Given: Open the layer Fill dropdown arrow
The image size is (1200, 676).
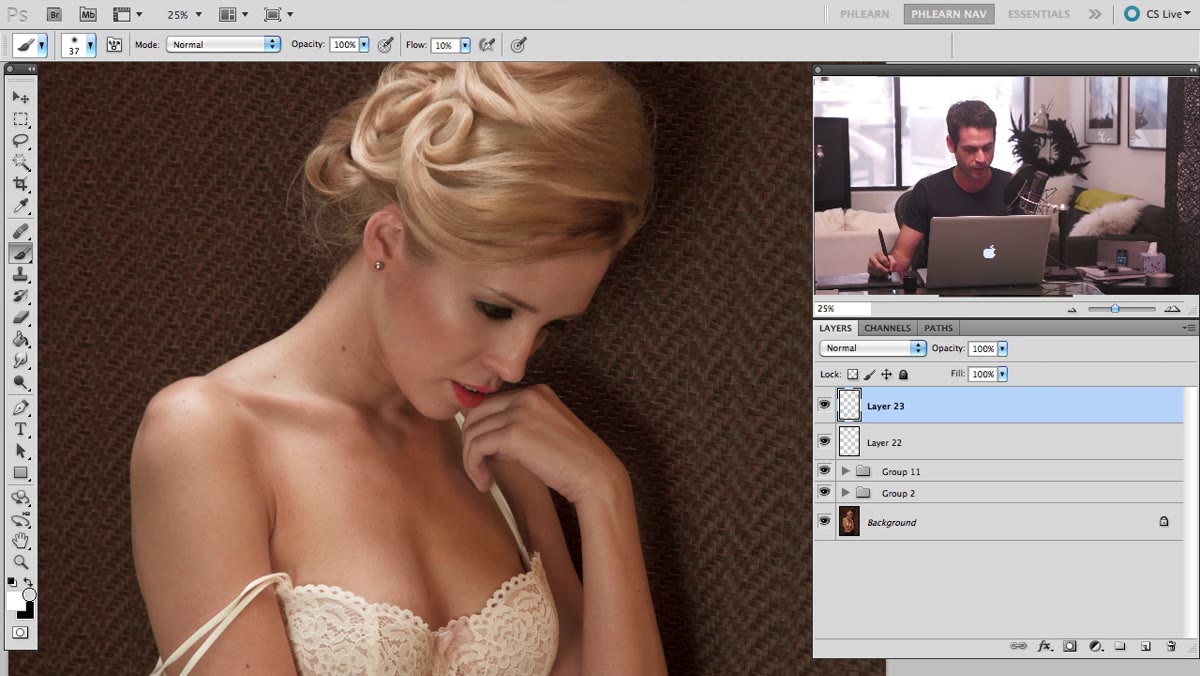Looking at the screenshot, I should pyautogui.click(x=1002, y=374).
